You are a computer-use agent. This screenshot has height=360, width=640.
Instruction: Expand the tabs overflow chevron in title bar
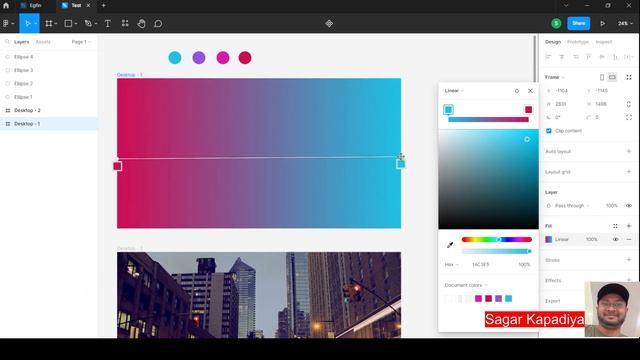tap(566, 6)
